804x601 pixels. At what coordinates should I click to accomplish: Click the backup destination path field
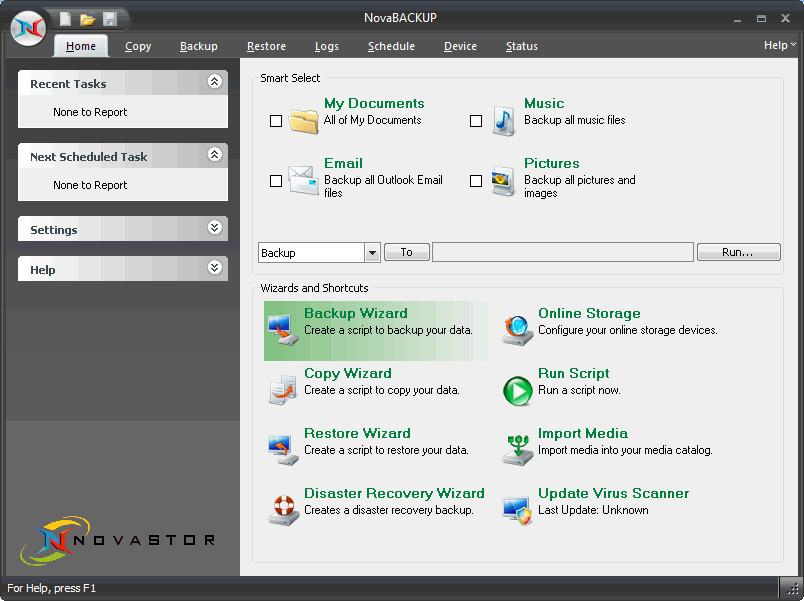pyautogui.click(x=562, y=252)
